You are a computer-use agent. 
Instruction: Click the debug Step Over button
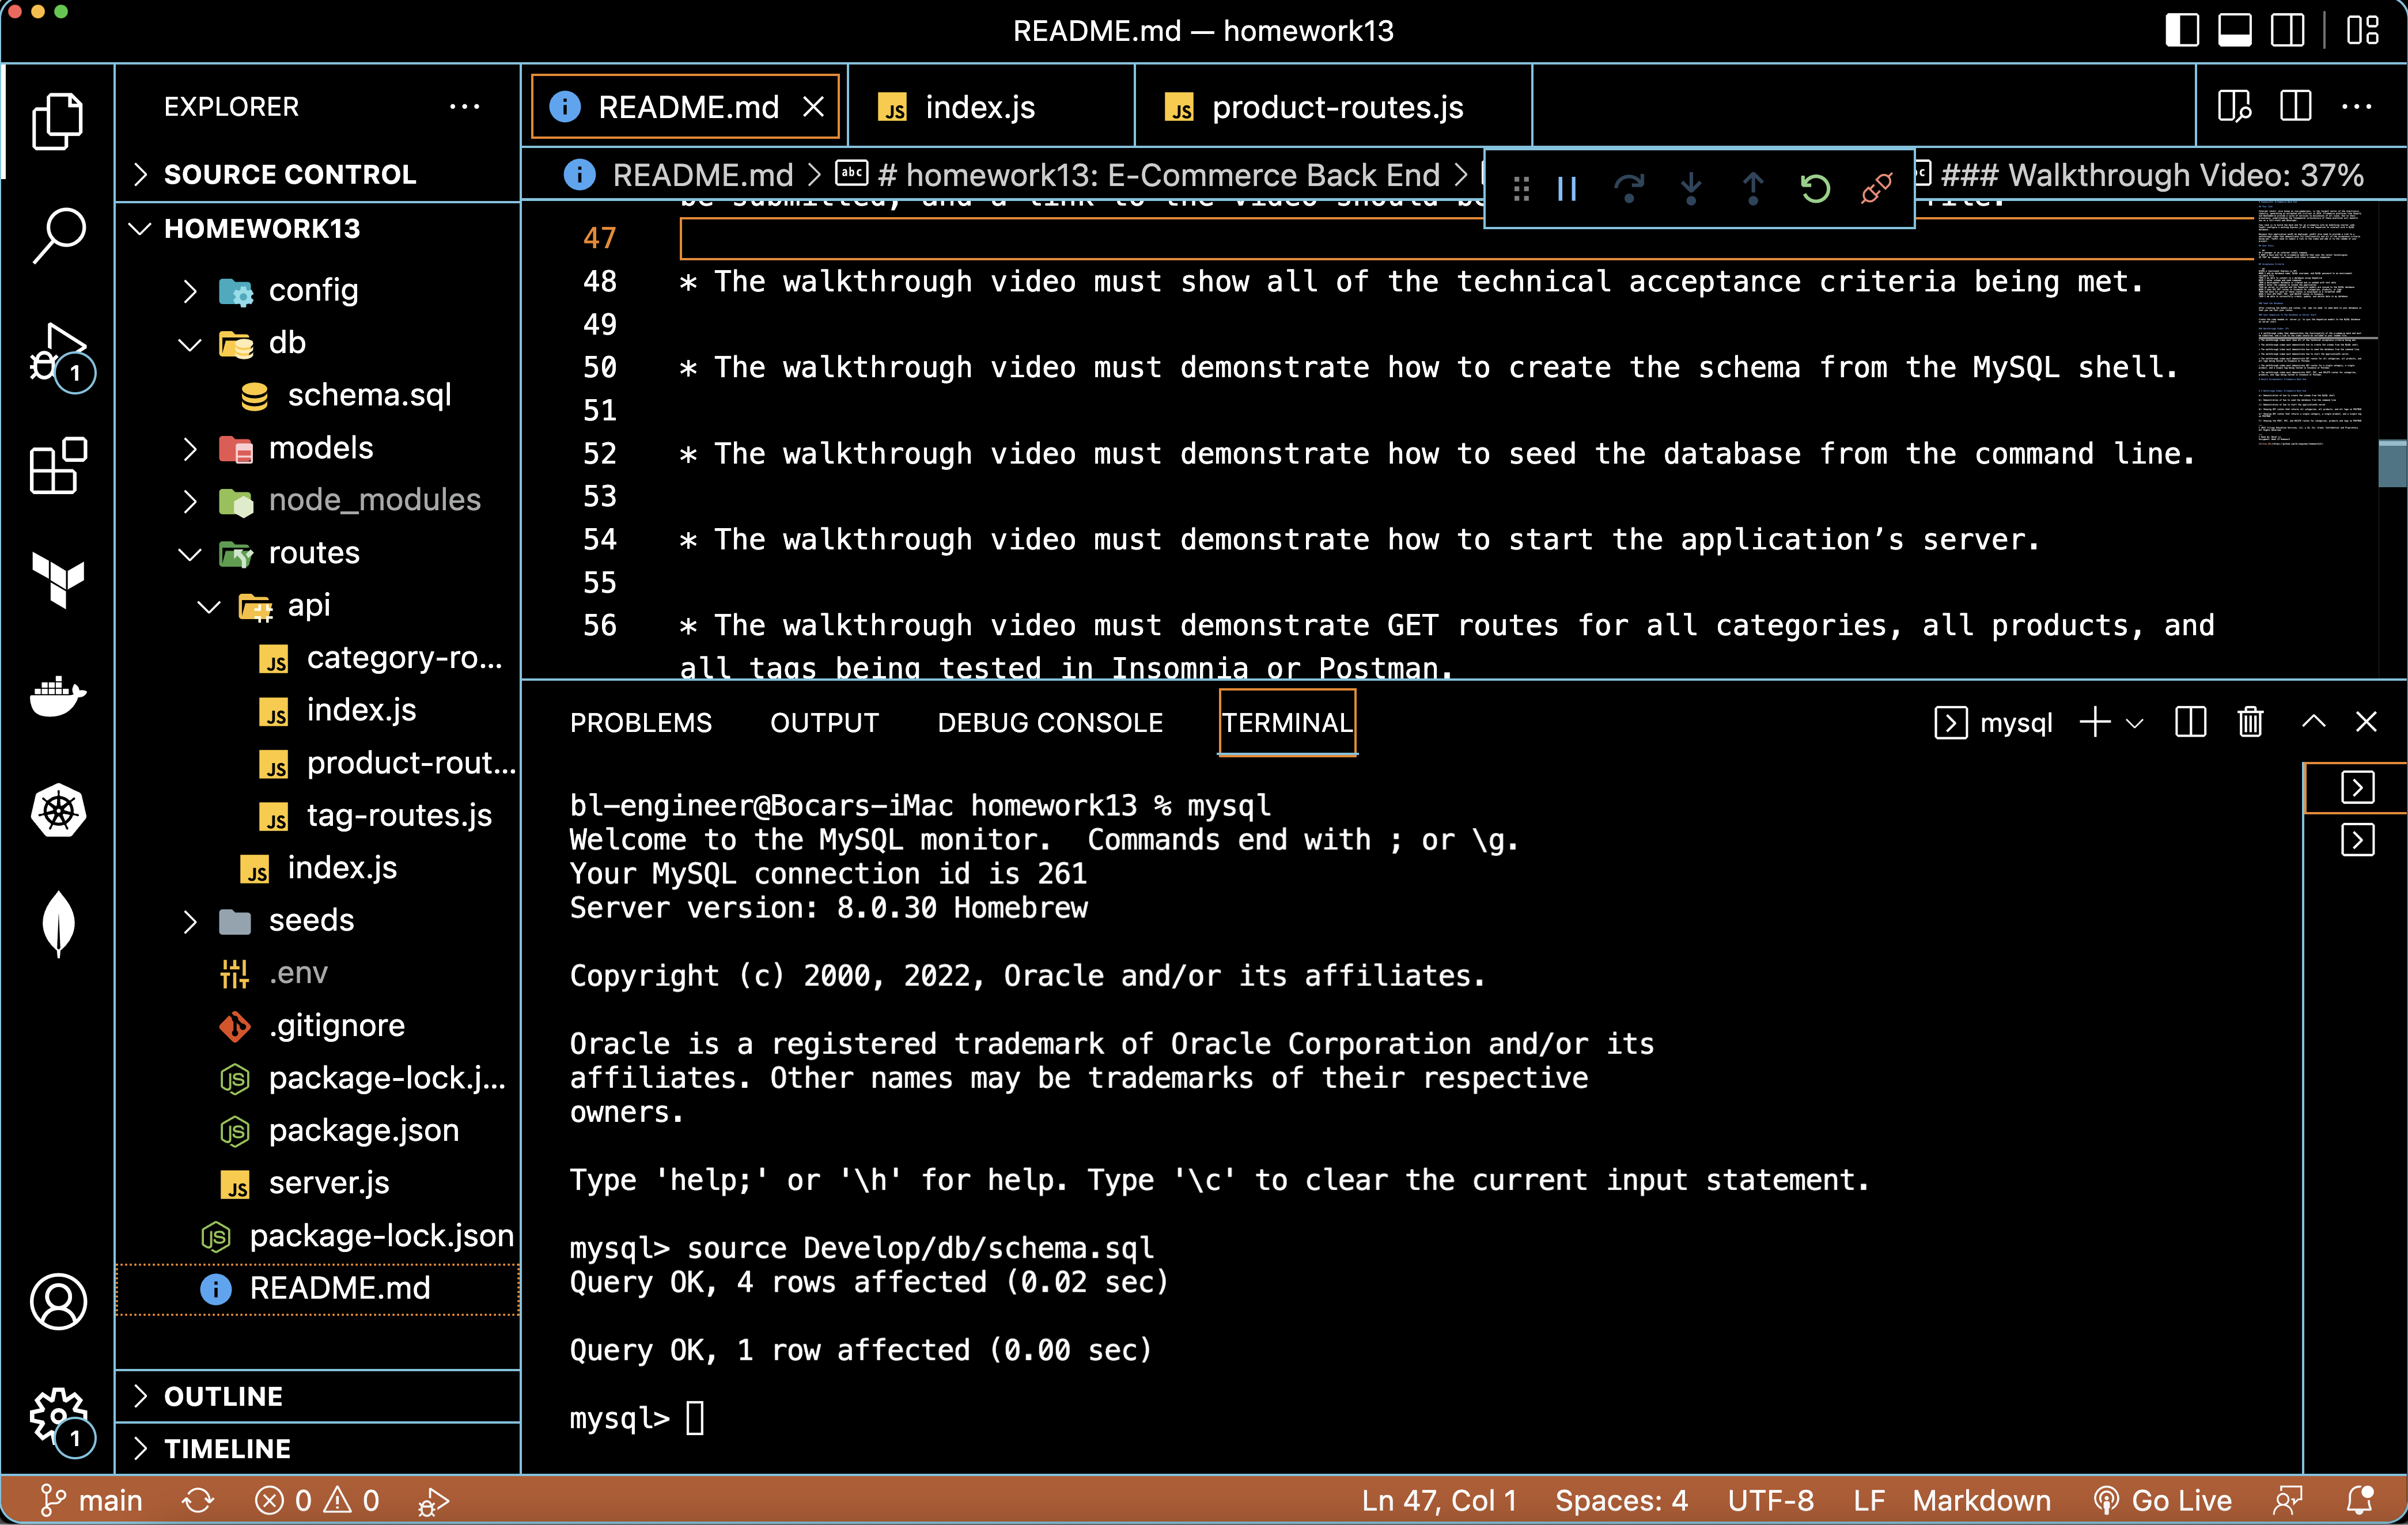point(1629,188)
